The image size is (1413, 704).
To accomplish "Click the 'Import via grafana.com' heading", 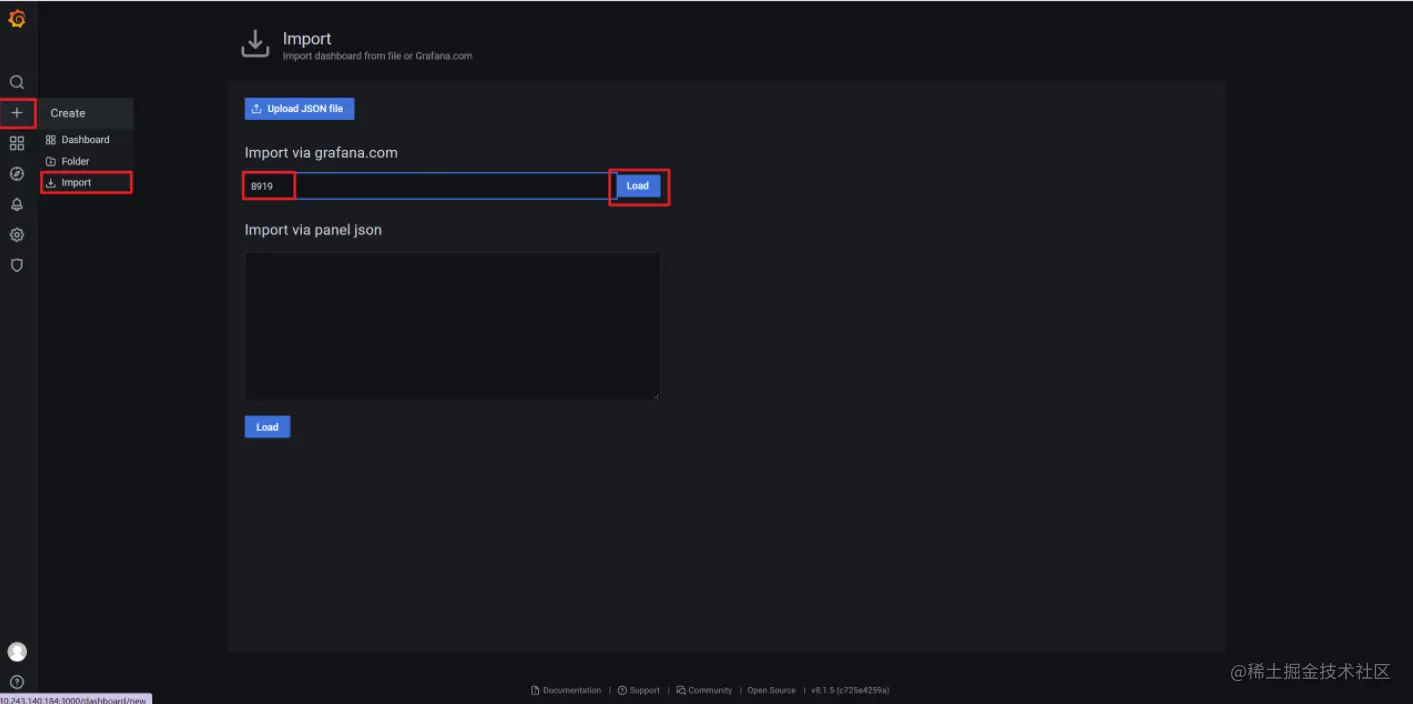I will (321, 153).
